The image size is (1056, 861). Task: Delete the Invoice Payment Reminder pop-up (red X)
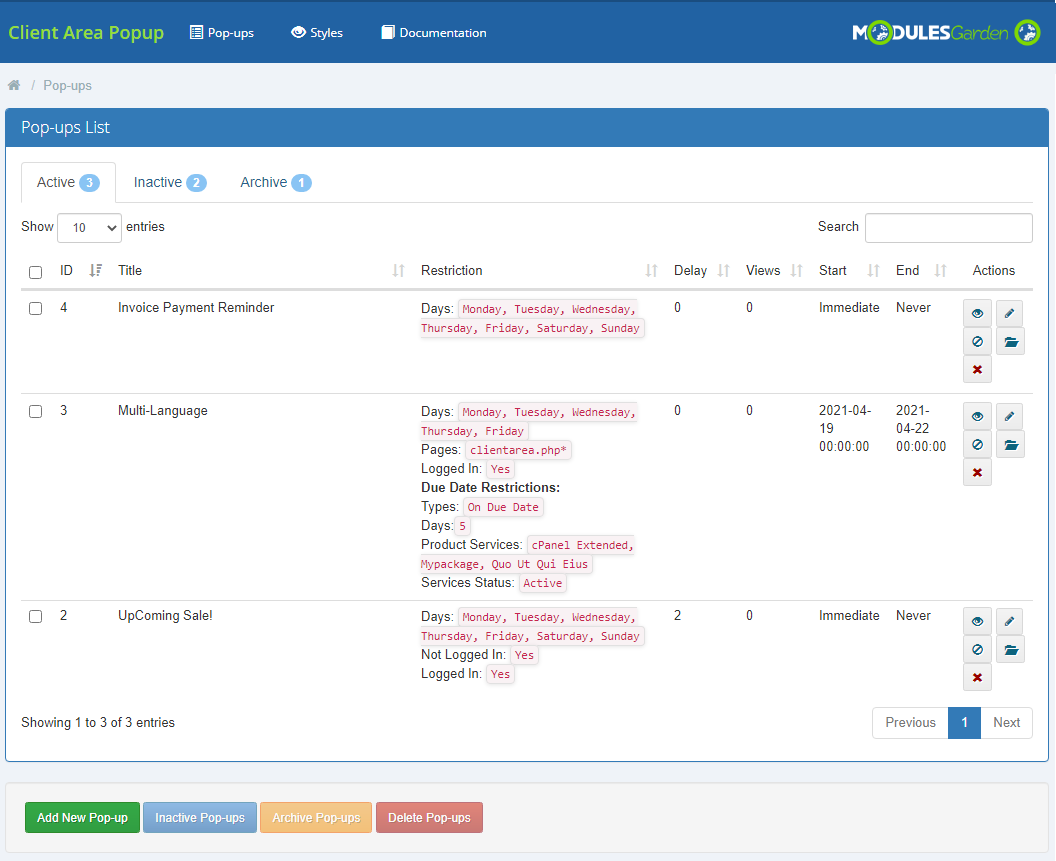(977, 369)
